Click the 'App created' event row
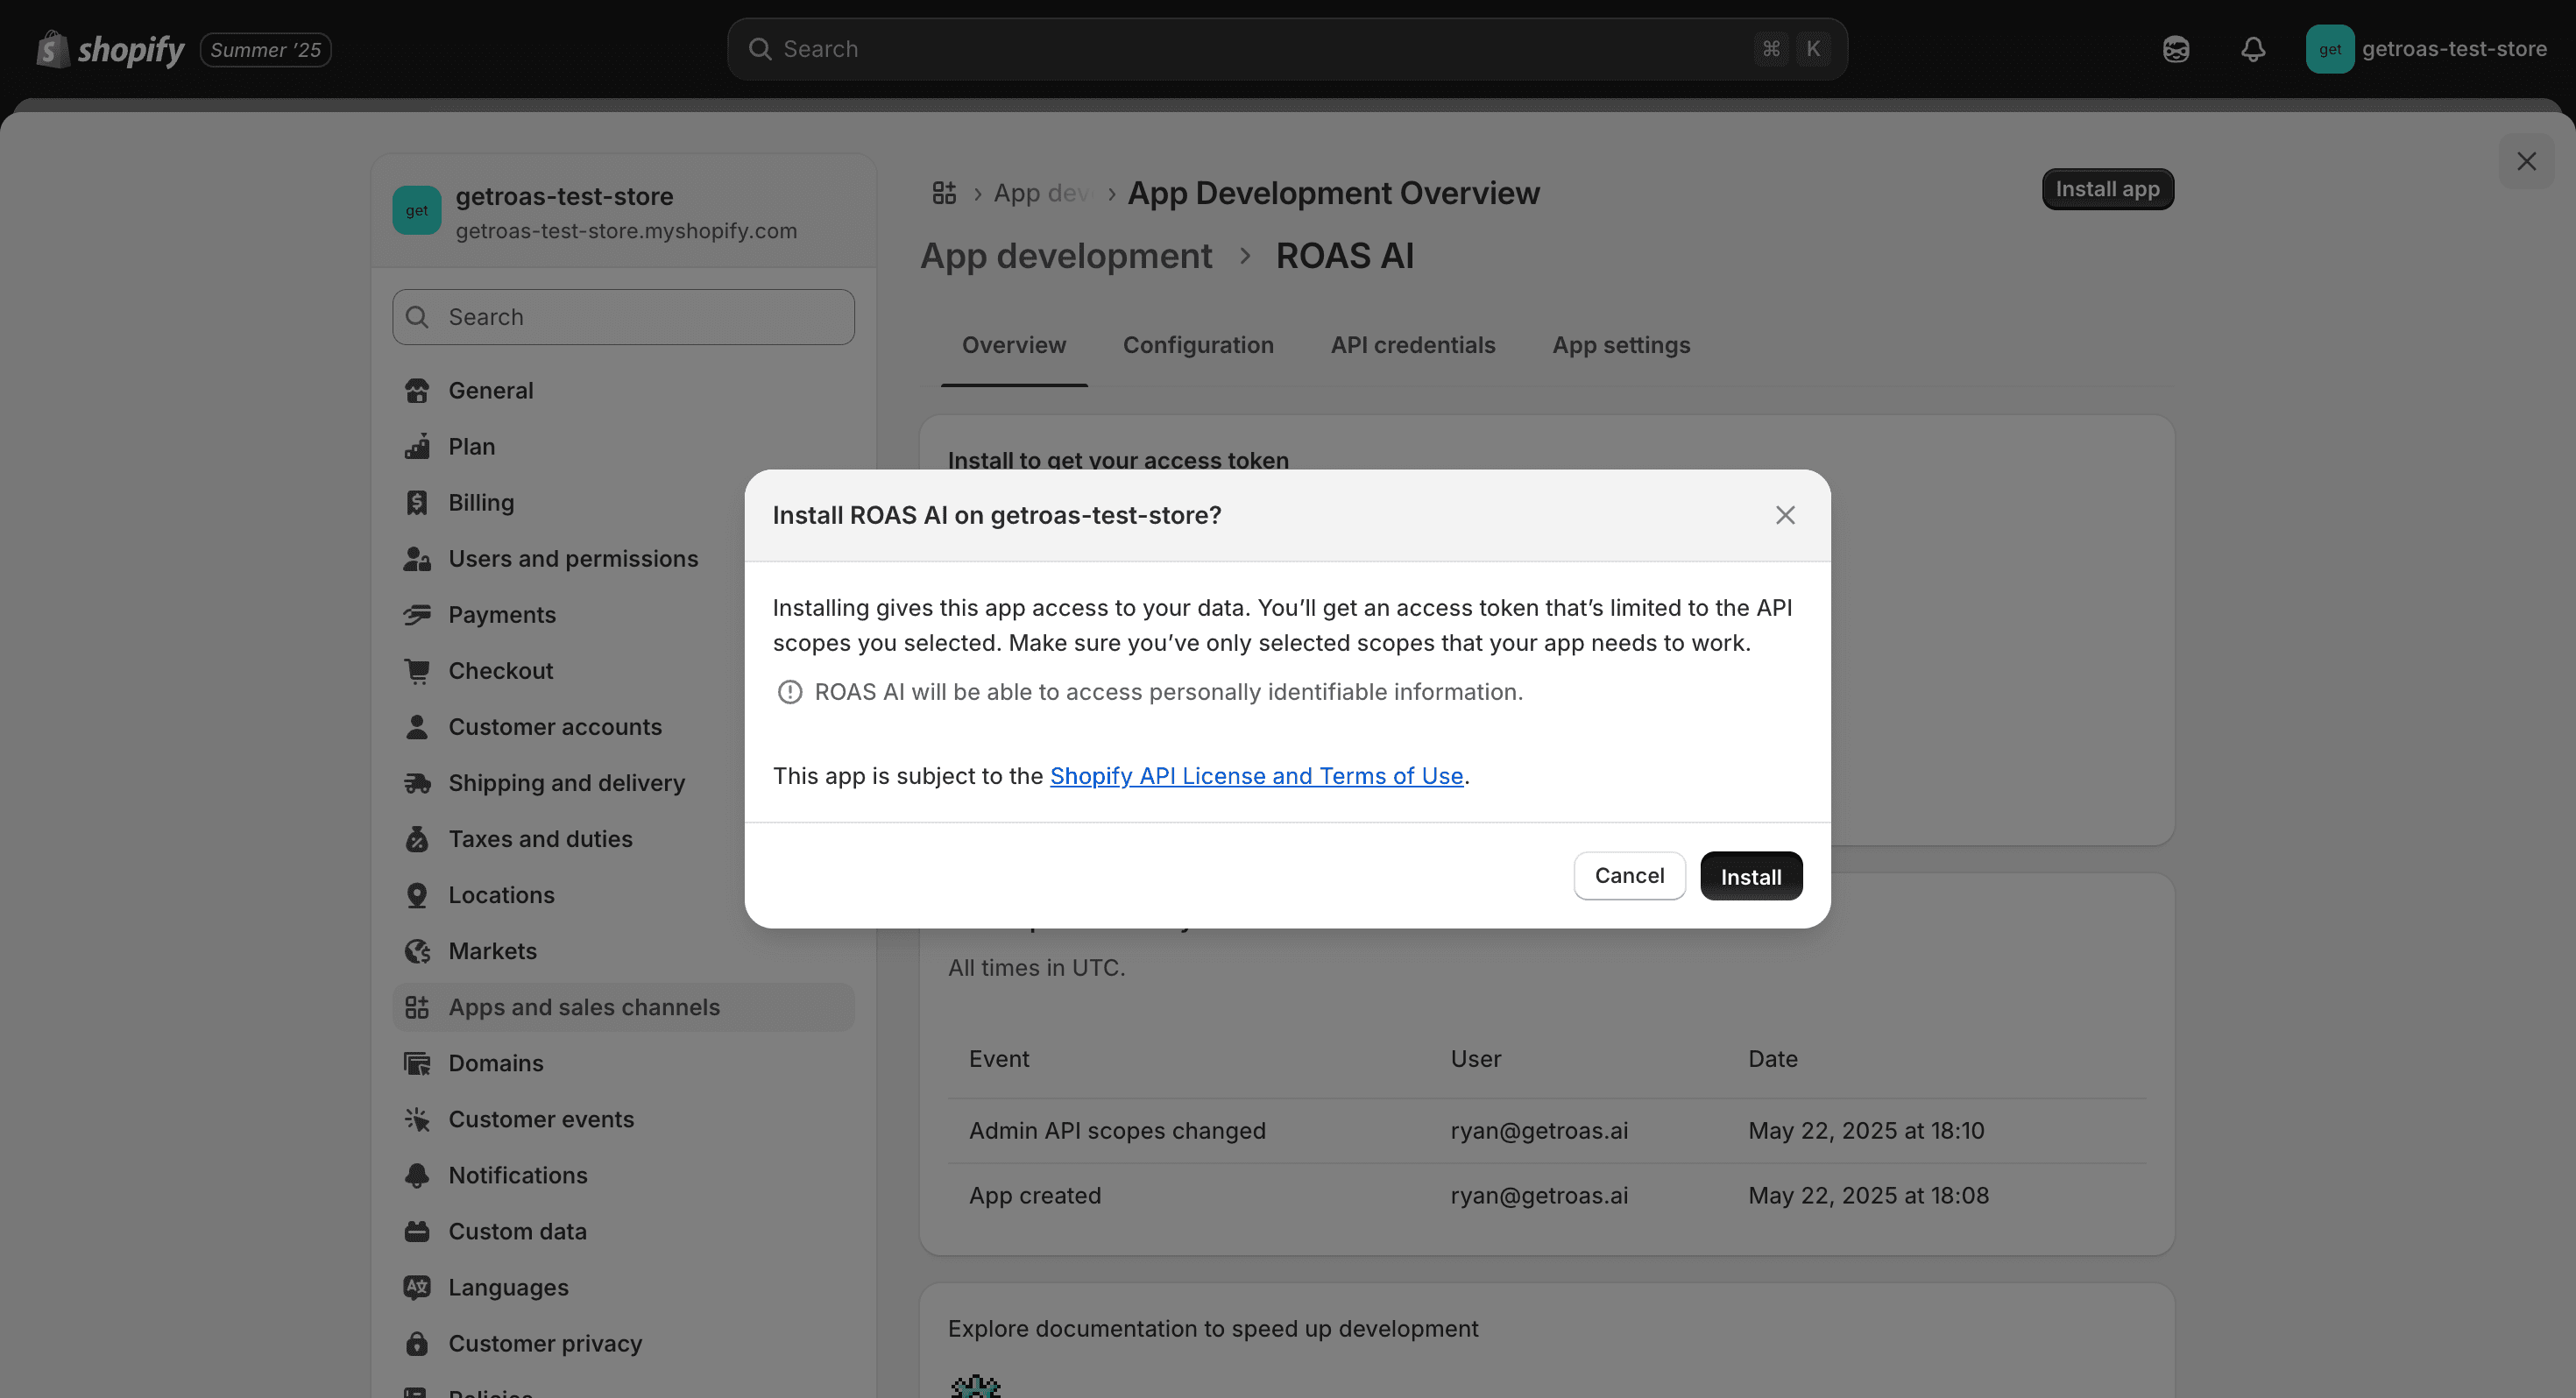Viewport: 2576px width, 1398px height. (1546, 1195)
